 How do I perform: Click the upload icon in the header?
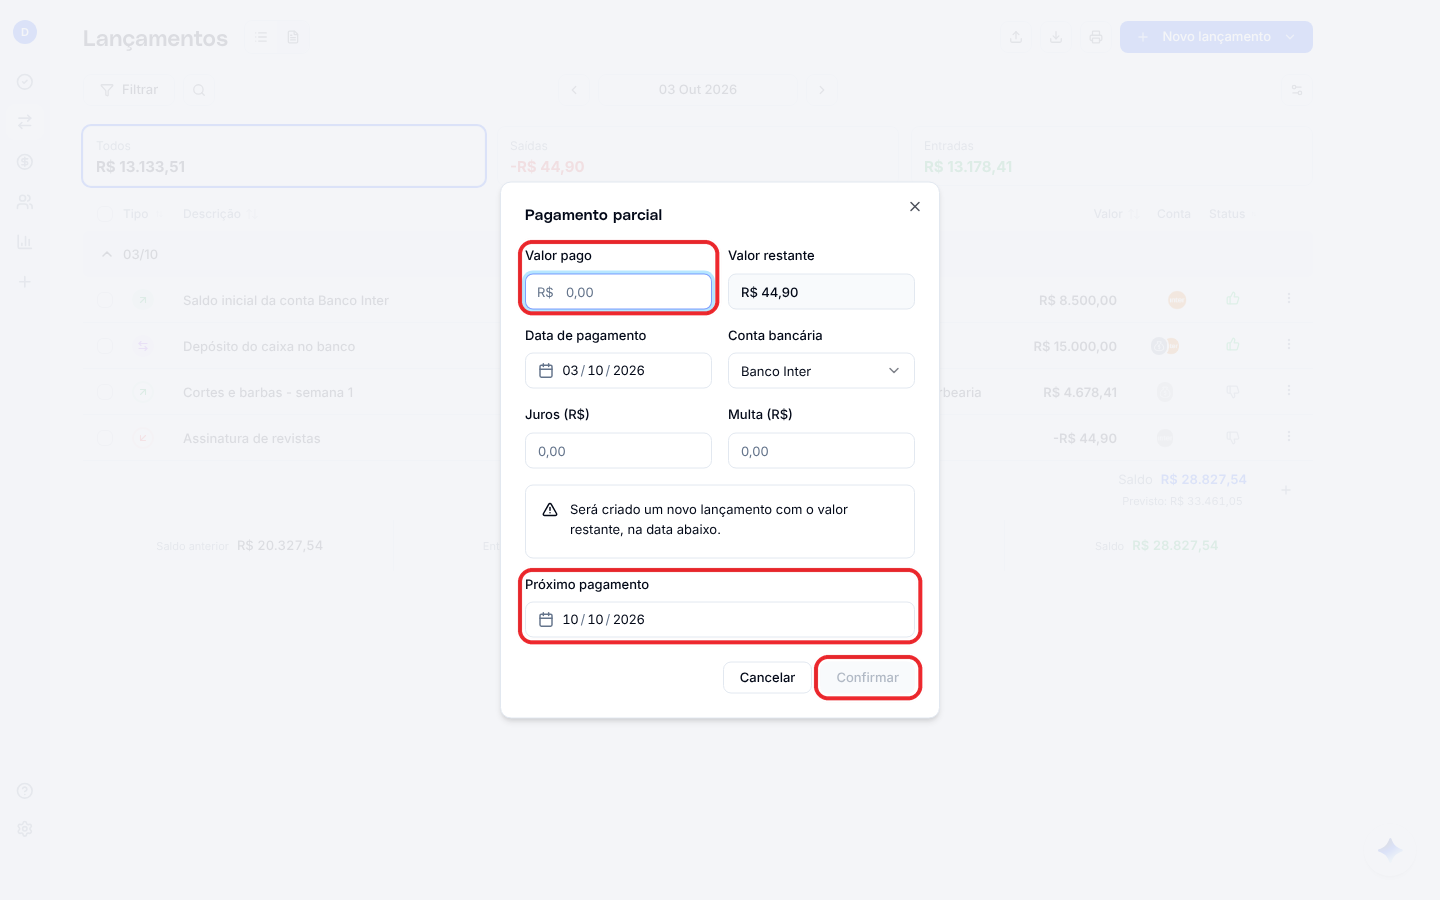point(1016,37)
